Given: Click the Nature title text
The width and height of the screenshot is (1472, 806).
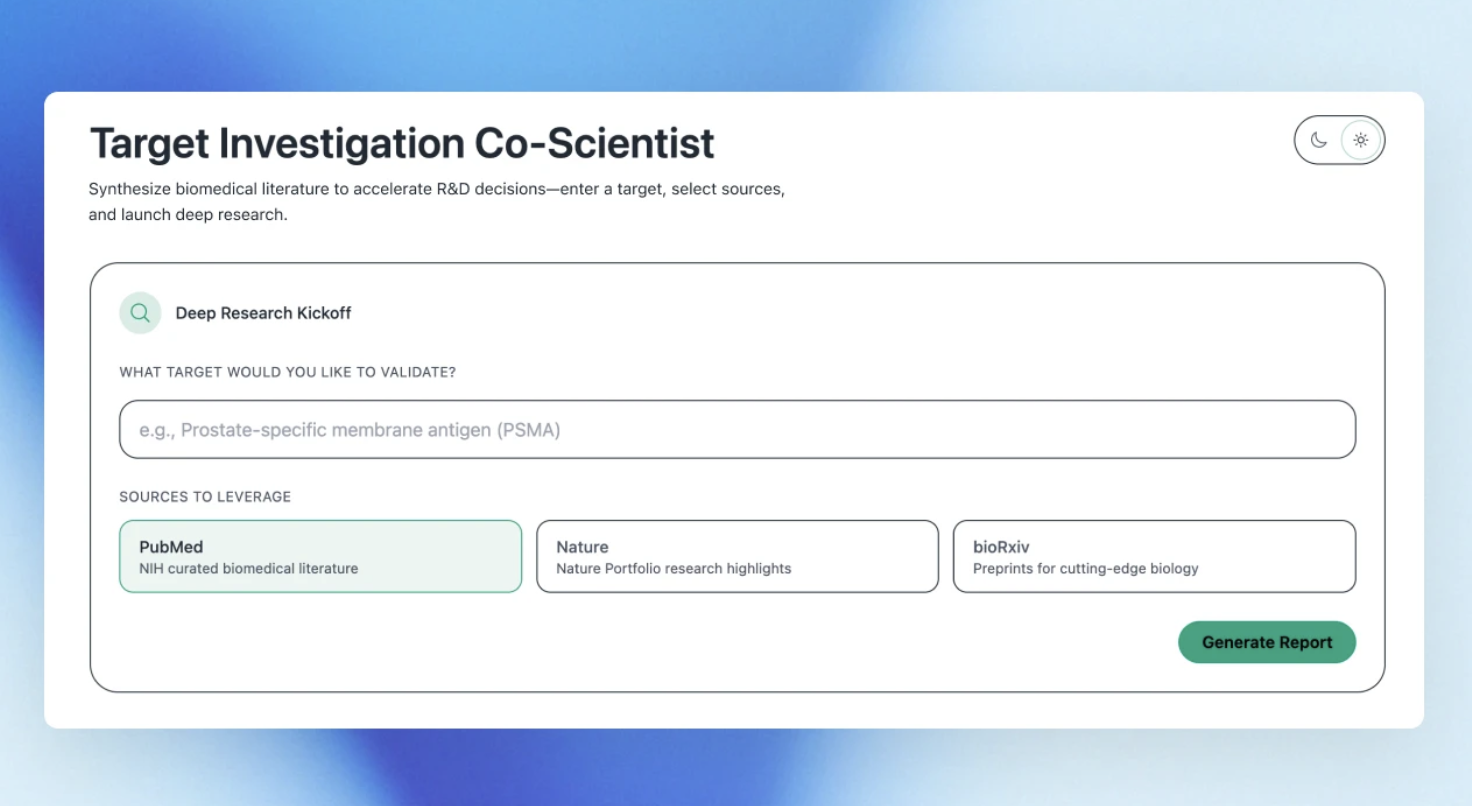Looking at the screenshot, I should pos(582,547).
